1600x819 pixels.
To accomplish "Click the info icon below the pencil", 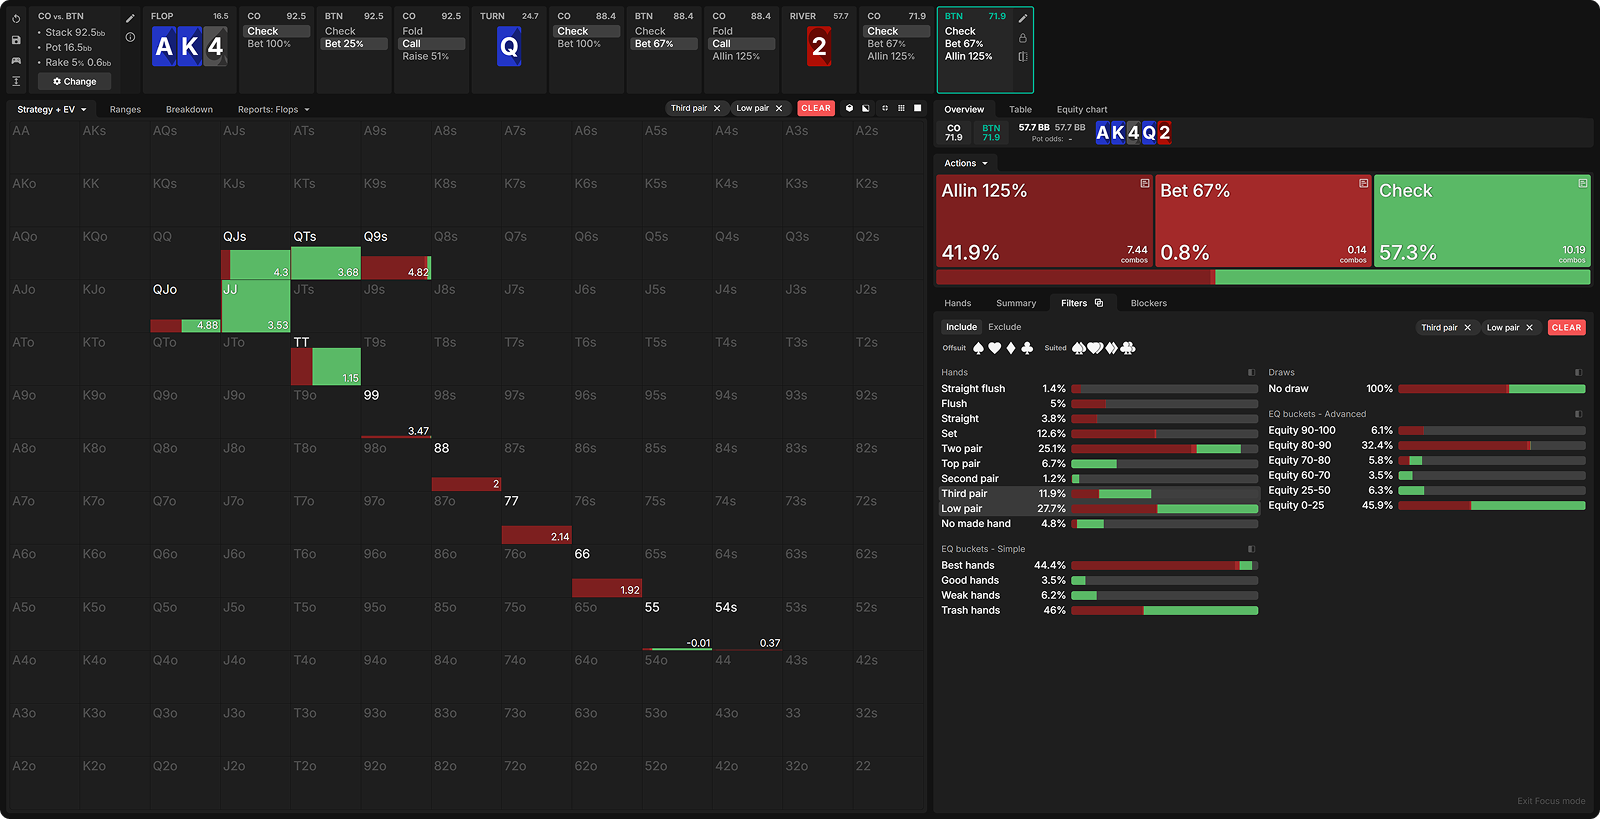I will point(130,37).
